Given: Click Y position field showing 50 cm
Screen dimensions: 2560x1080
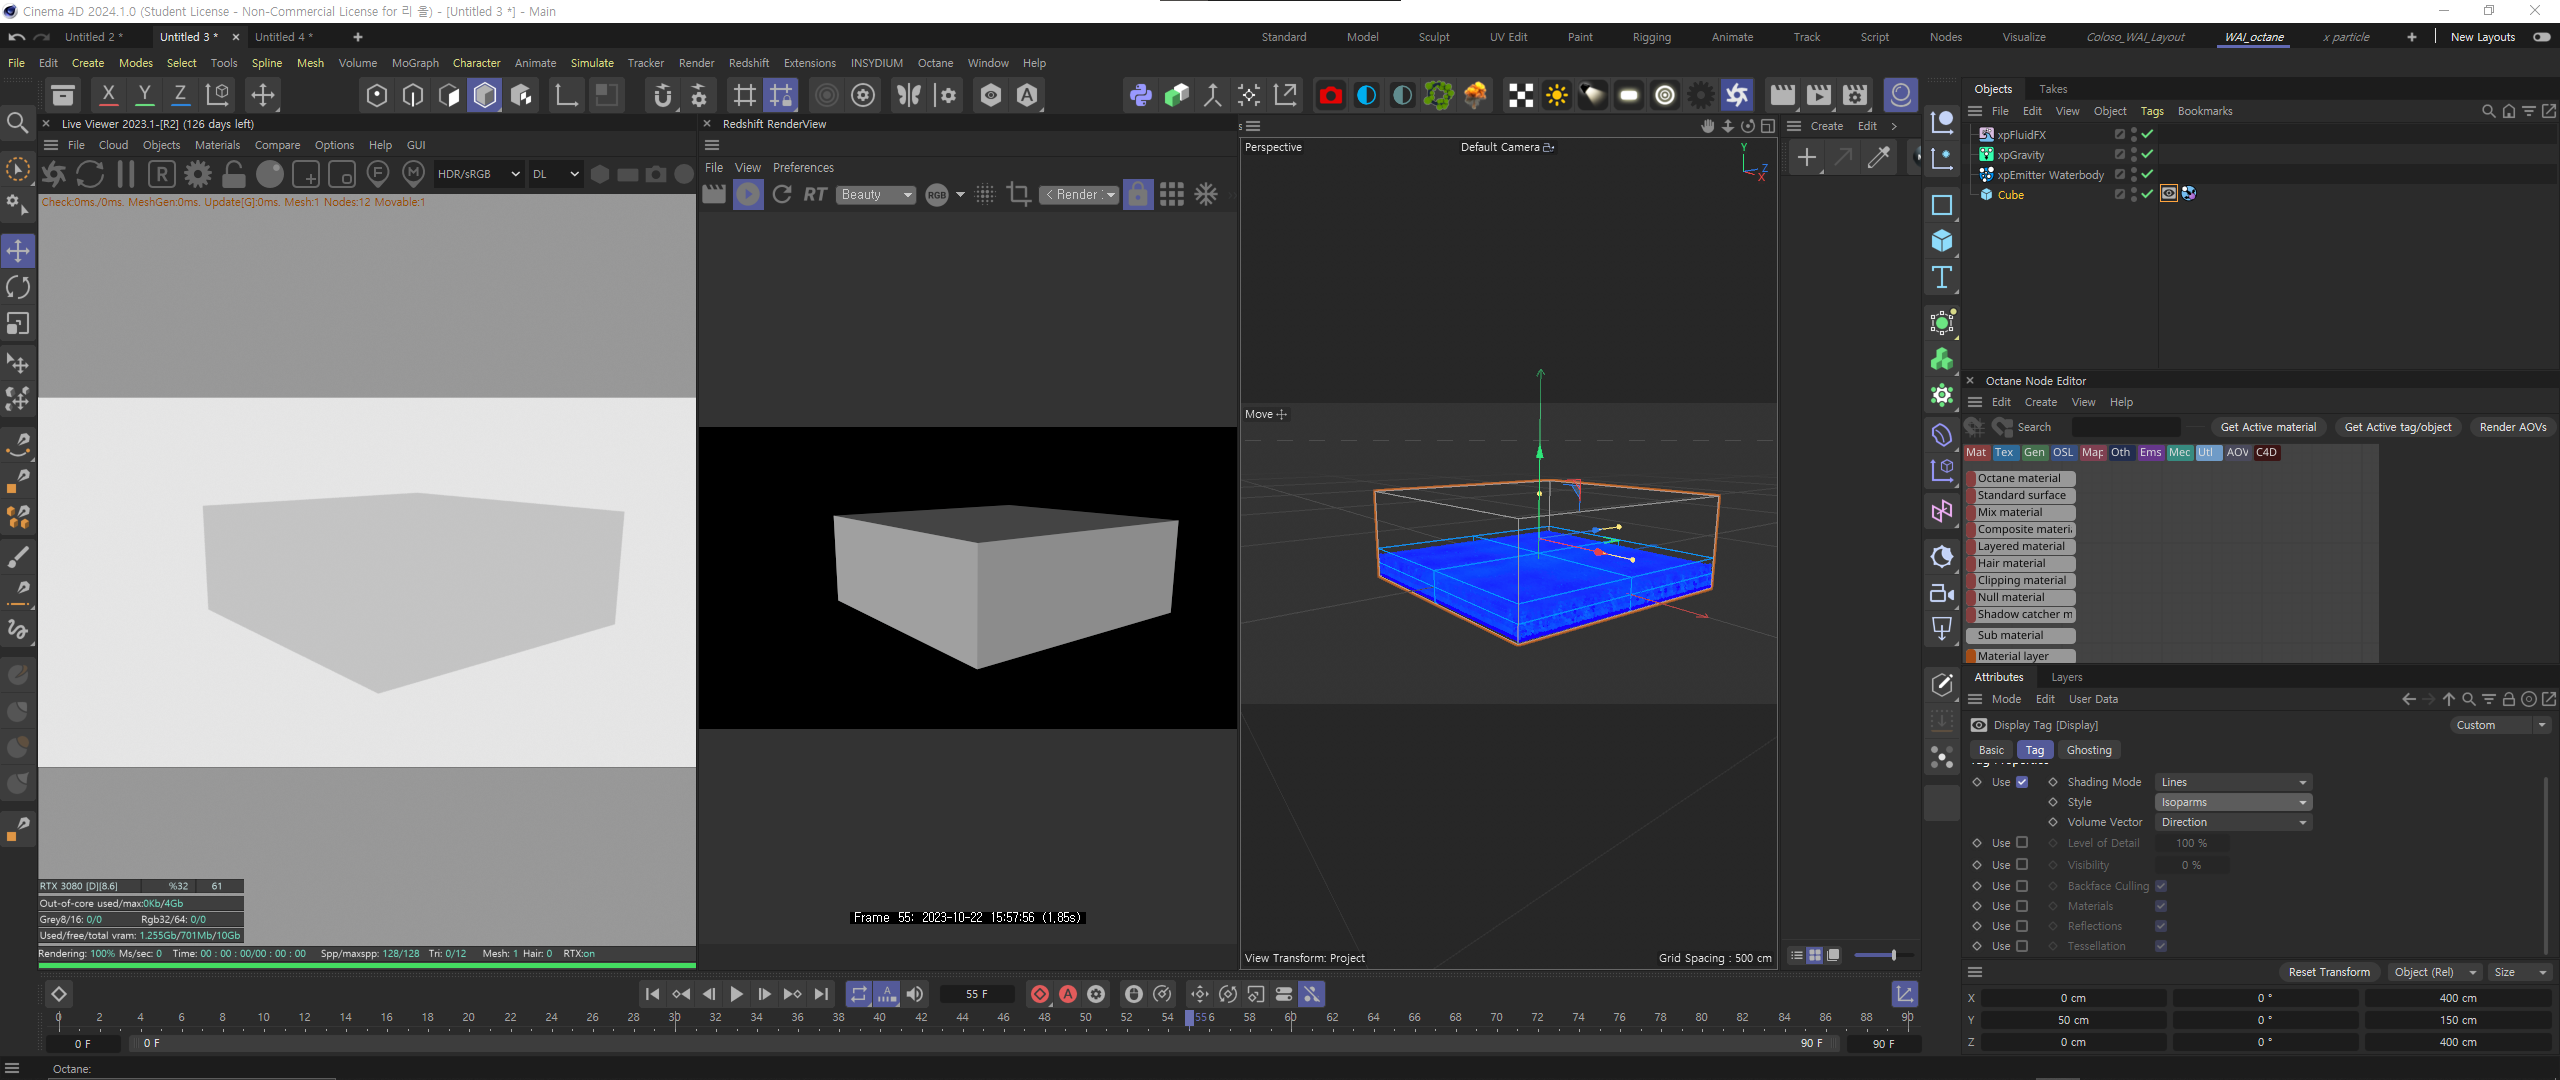Looking at the screenshot, I should pos(2073,1020).
